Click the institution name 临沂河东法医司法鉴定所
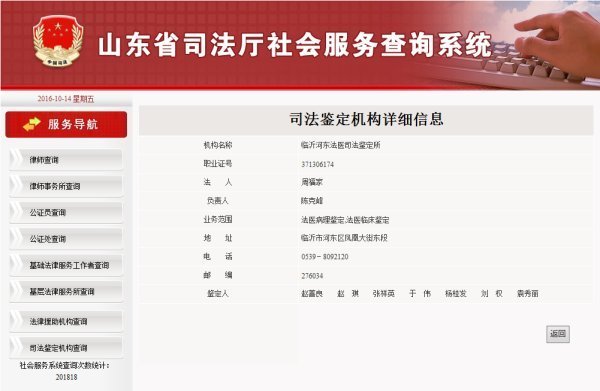The image size is (600, 391). pyautogui.click(x=341, y=145)
